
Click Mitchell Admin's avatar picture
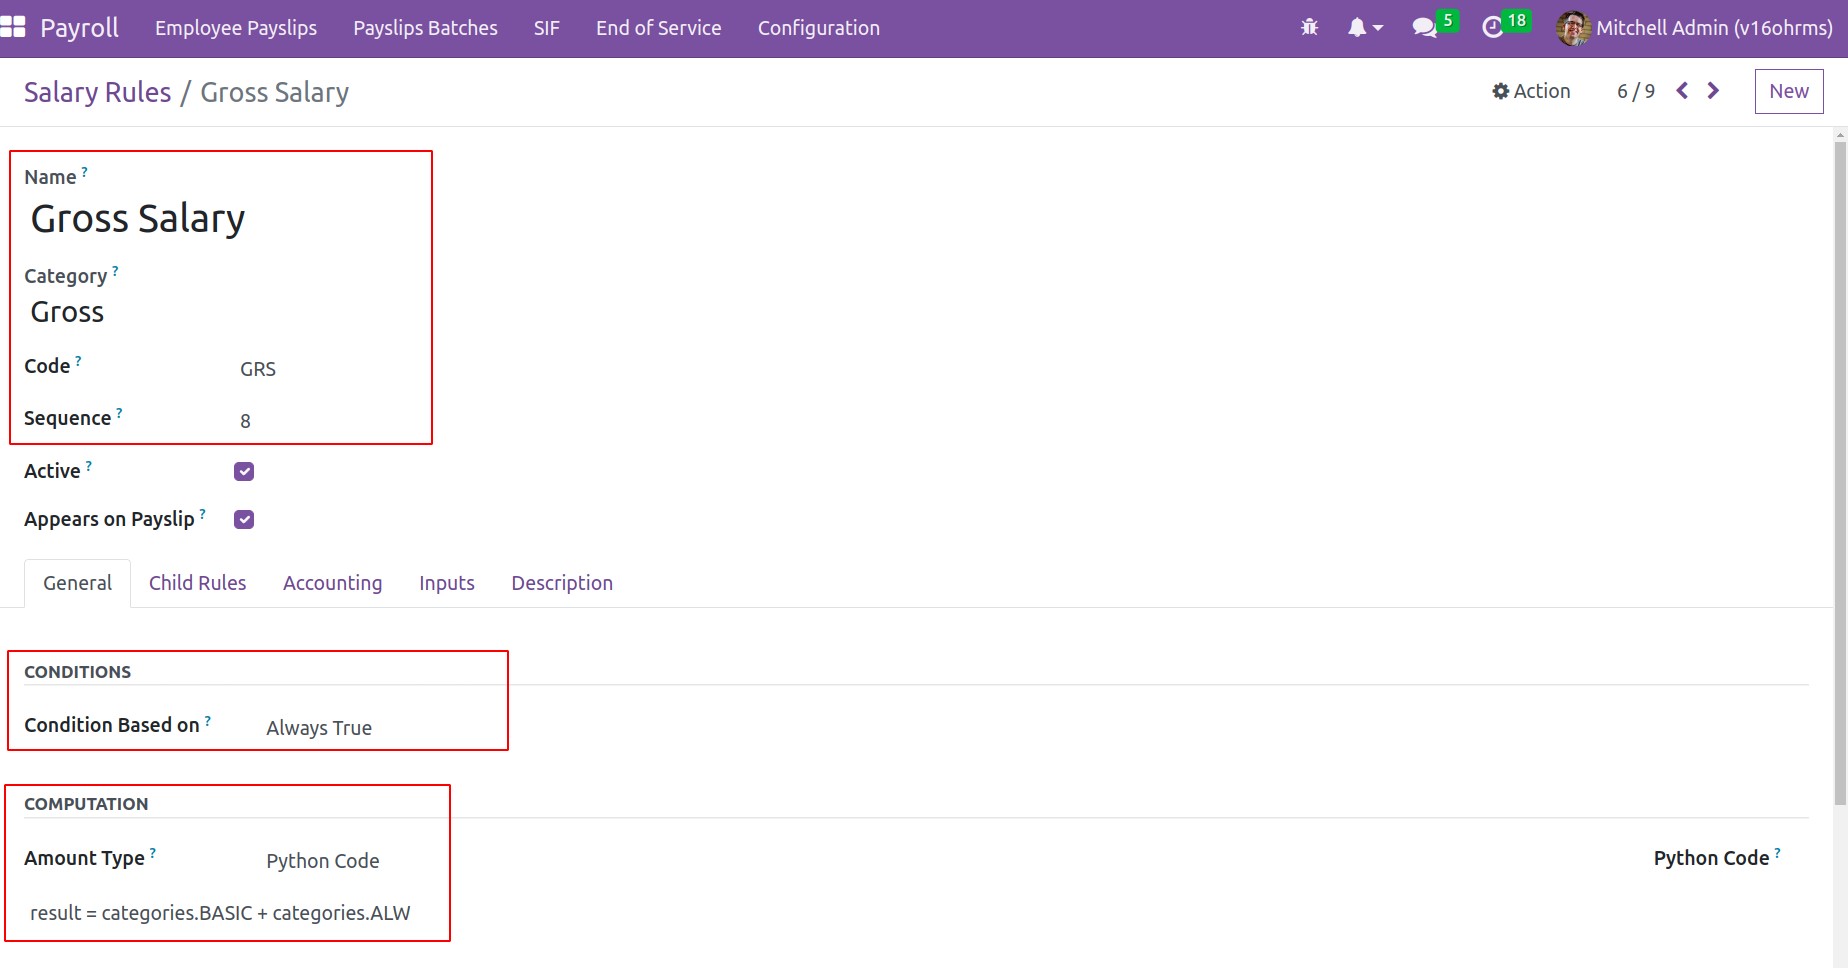(1572, 28)
